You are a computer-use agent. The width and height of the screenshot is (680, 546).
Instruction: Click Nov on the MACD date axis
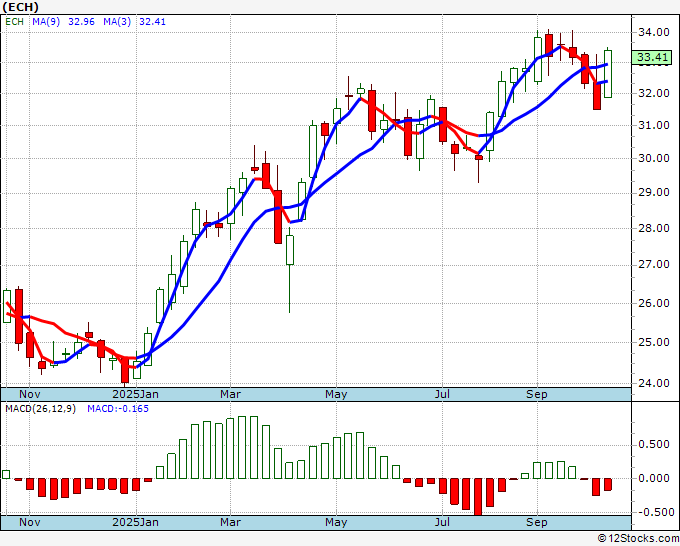point(29,522)
